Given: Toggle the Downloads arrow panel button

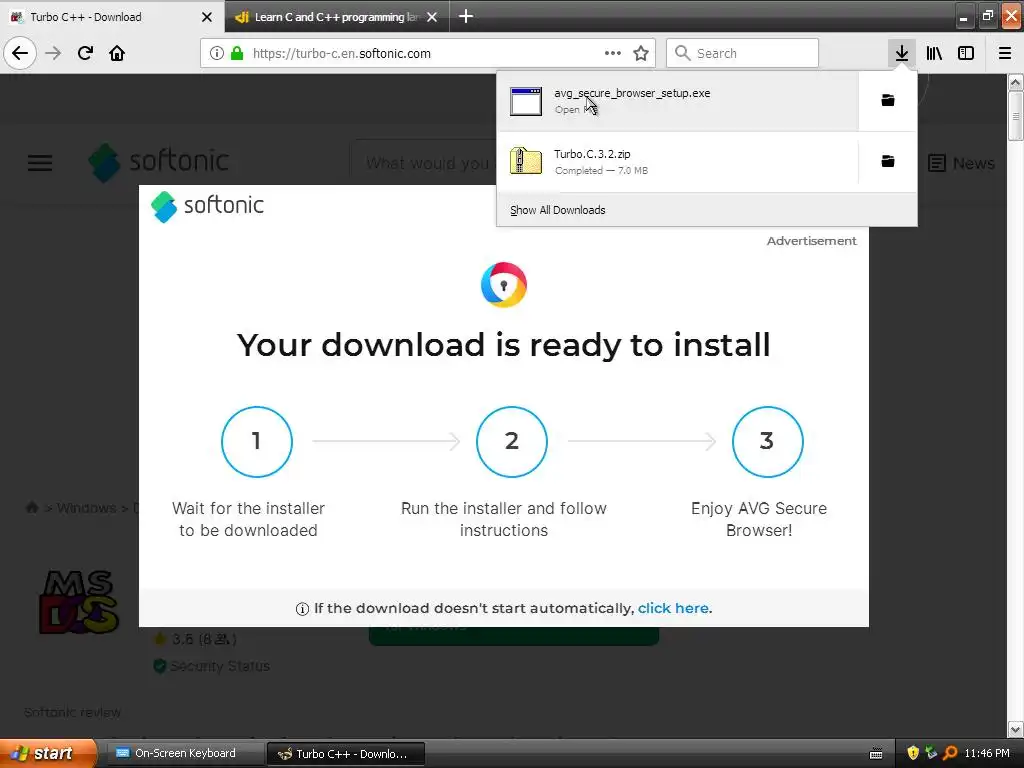Looking at the screenshot, I should pyautogui.click(x=901, y=53).
